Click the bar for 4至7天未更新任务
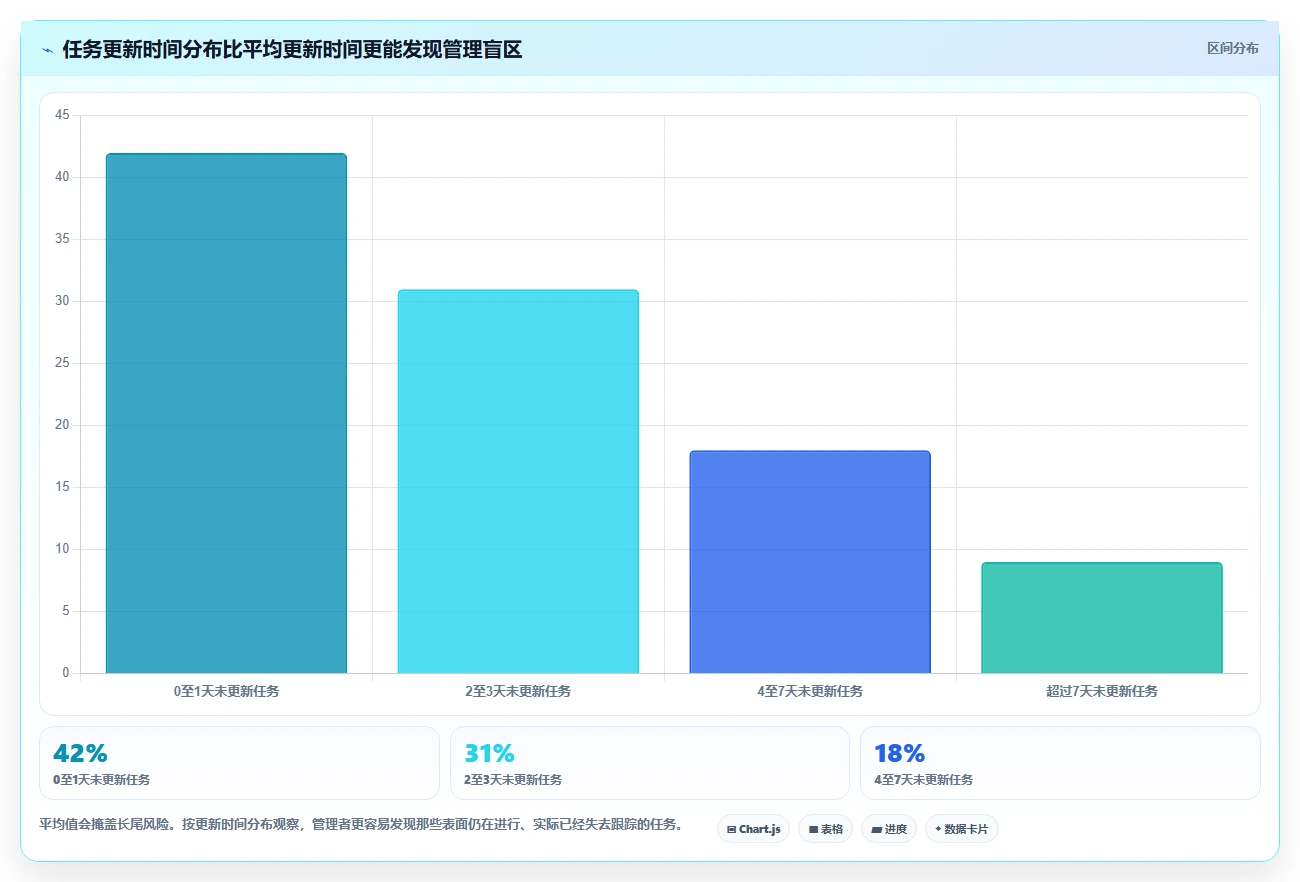 click(810, 562)
